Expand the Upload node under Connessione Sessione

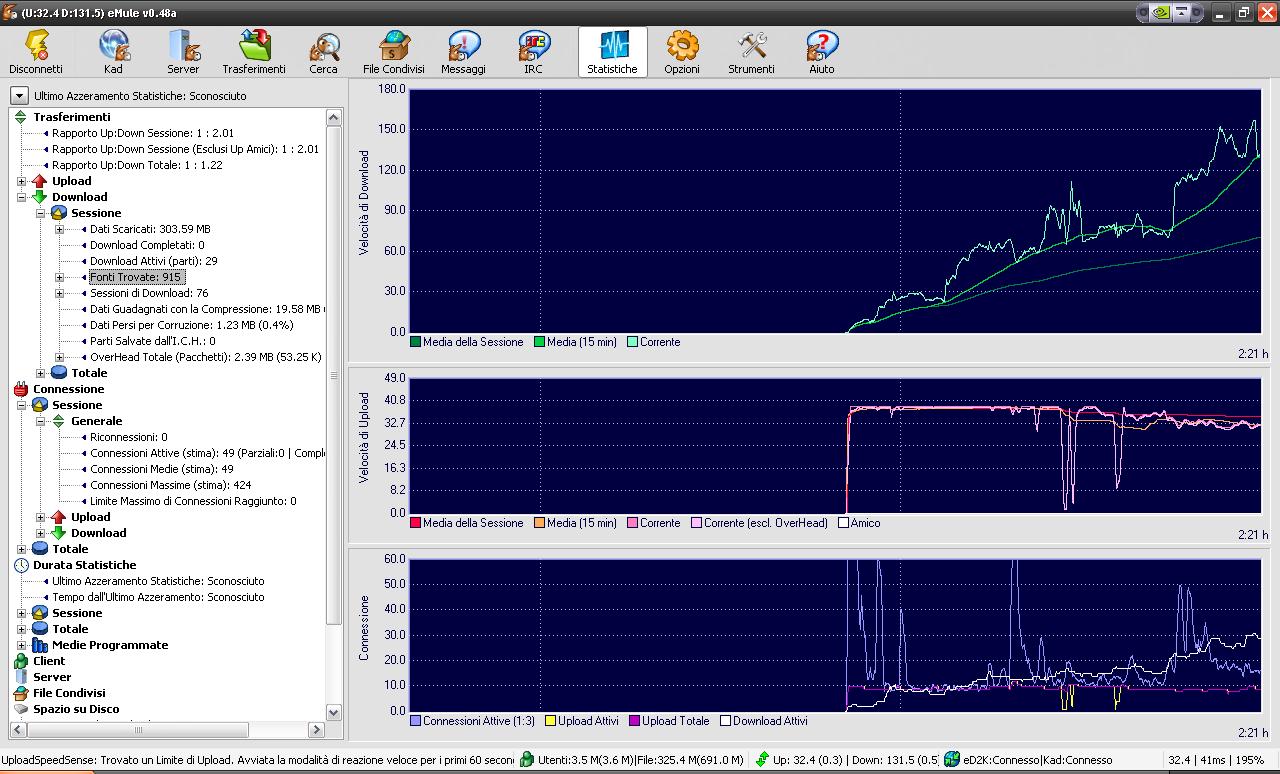pyautogui.click(x=41, y=517)
